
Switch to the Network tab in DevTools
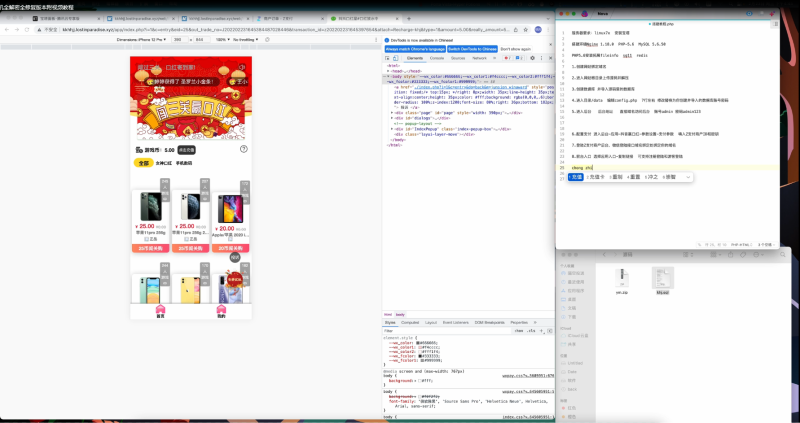click(x=479, y=58)
